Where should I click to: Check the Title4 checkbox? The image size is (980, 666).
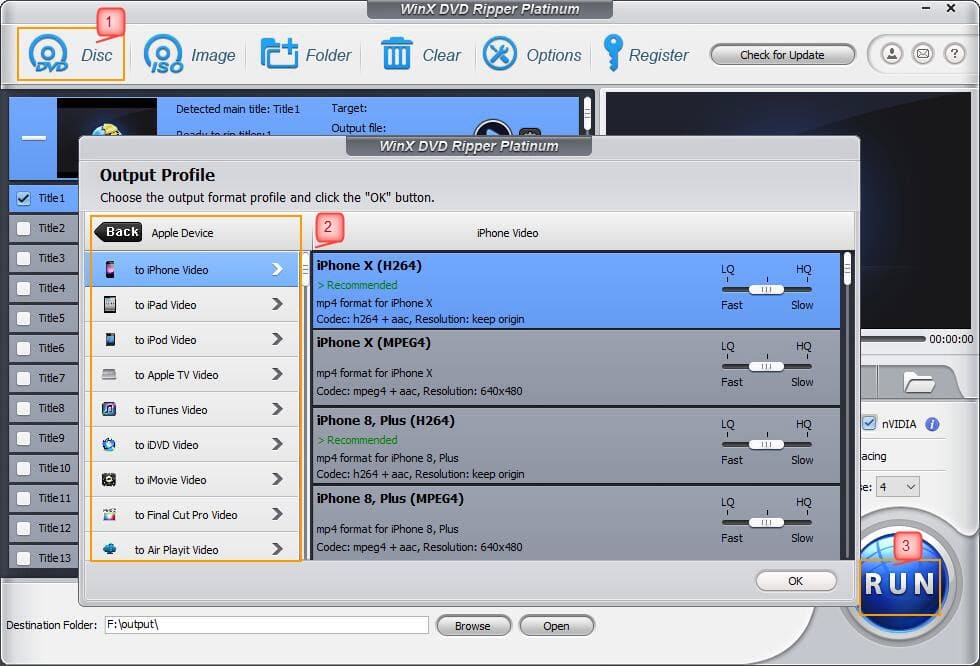pyautogui.click(x=24, y=289)
